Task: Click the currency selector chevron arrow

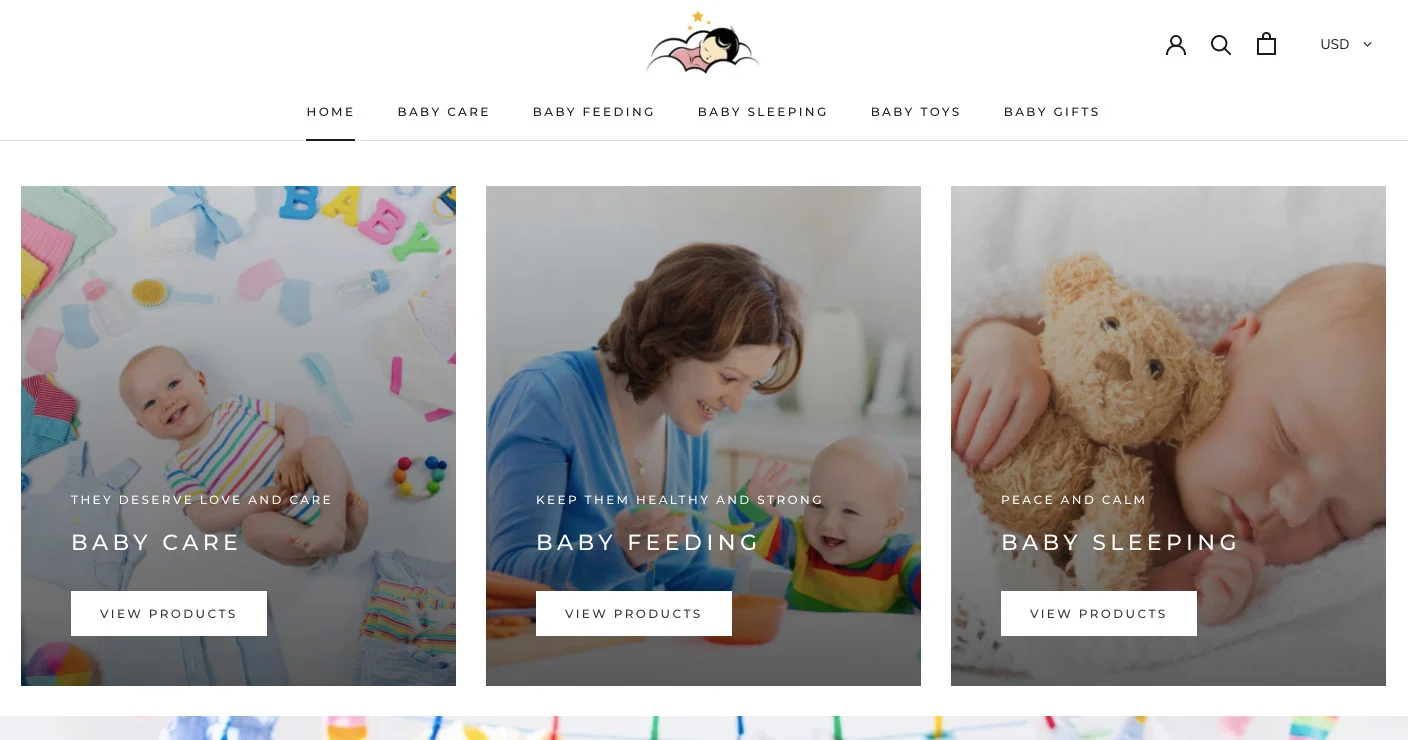Action: click(1367, 44)
